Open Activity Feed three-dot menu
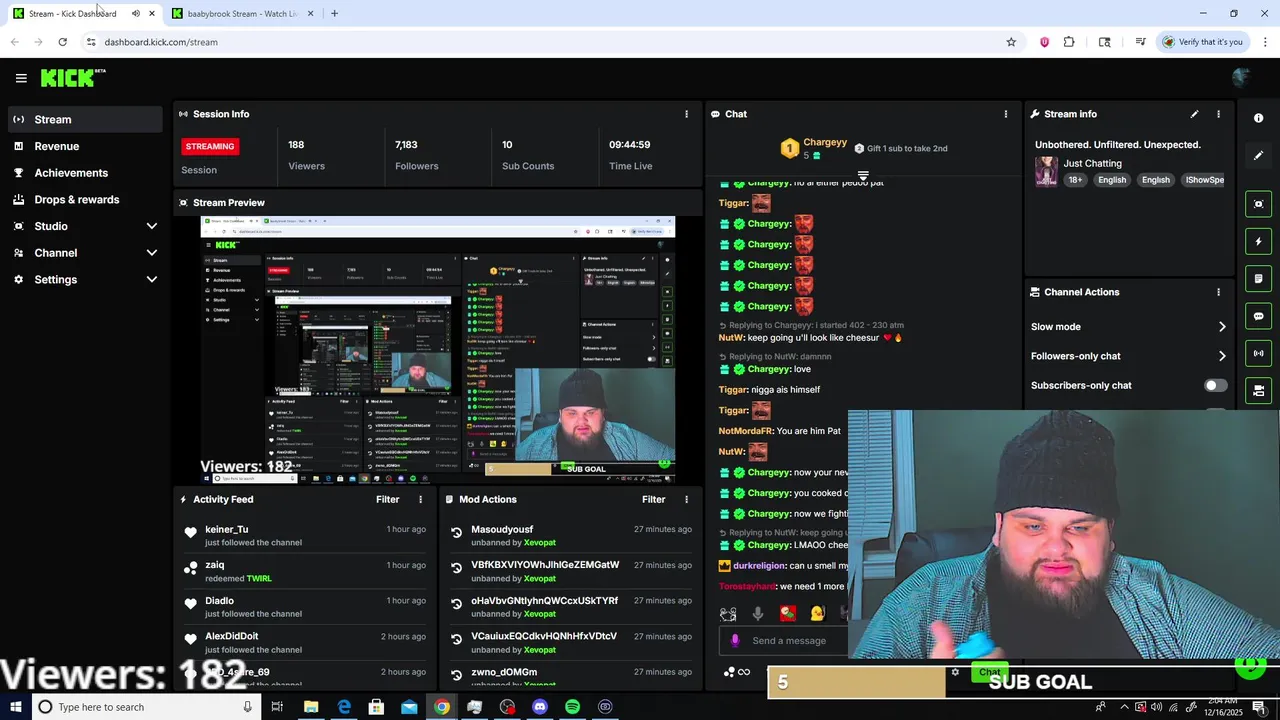 (x=420, y=499)
